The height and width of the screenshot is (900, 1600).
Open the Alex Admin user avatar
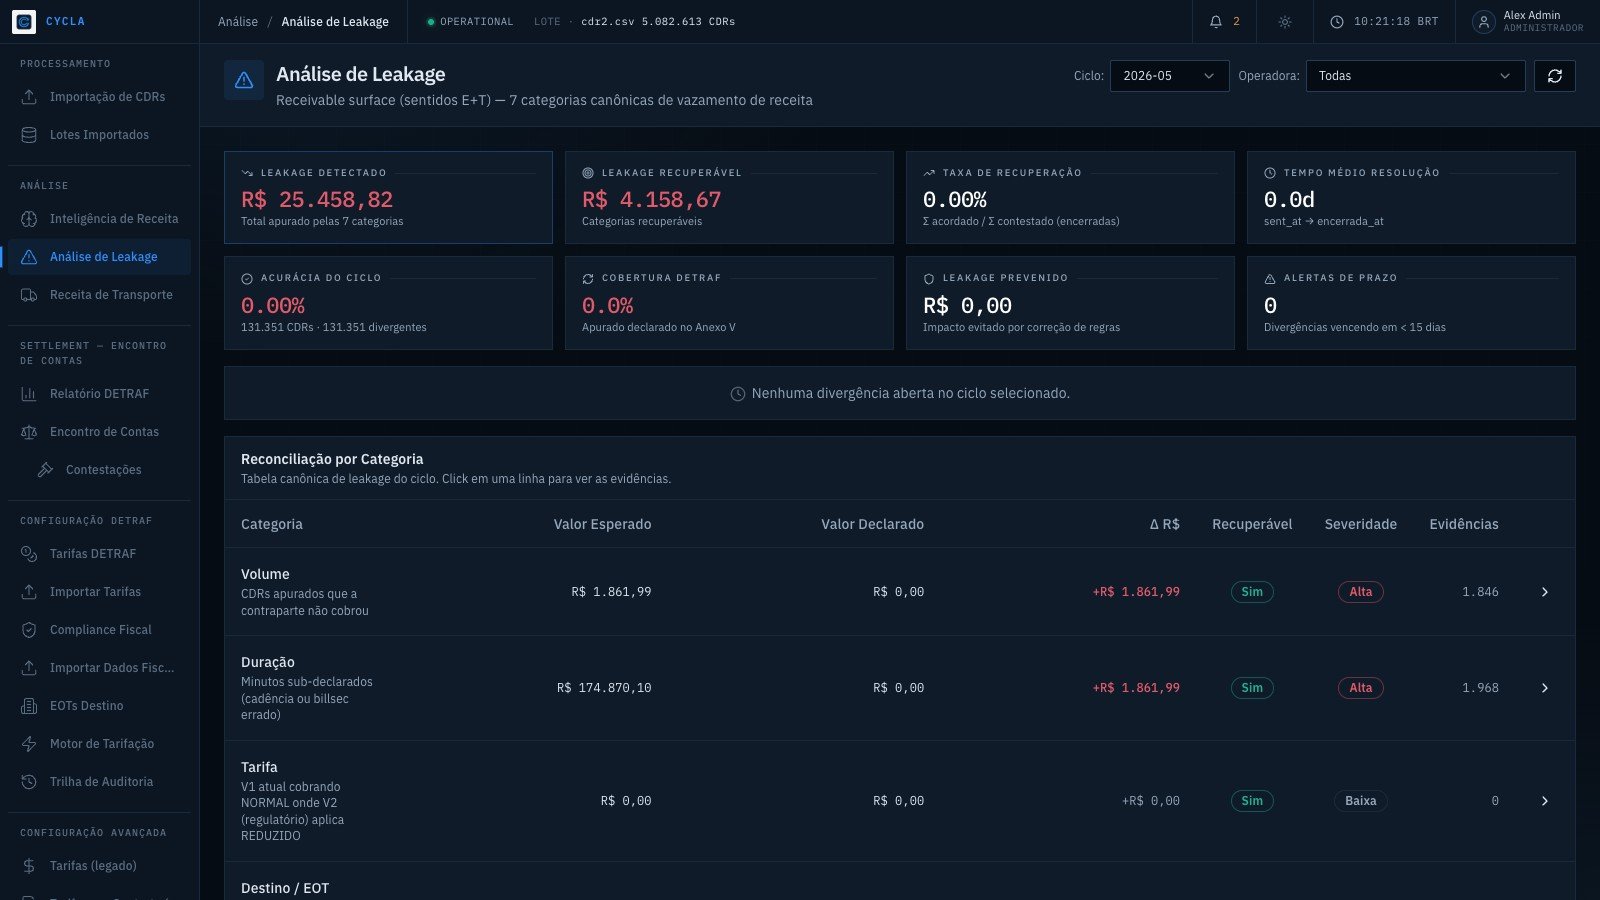coord(1484,21)
